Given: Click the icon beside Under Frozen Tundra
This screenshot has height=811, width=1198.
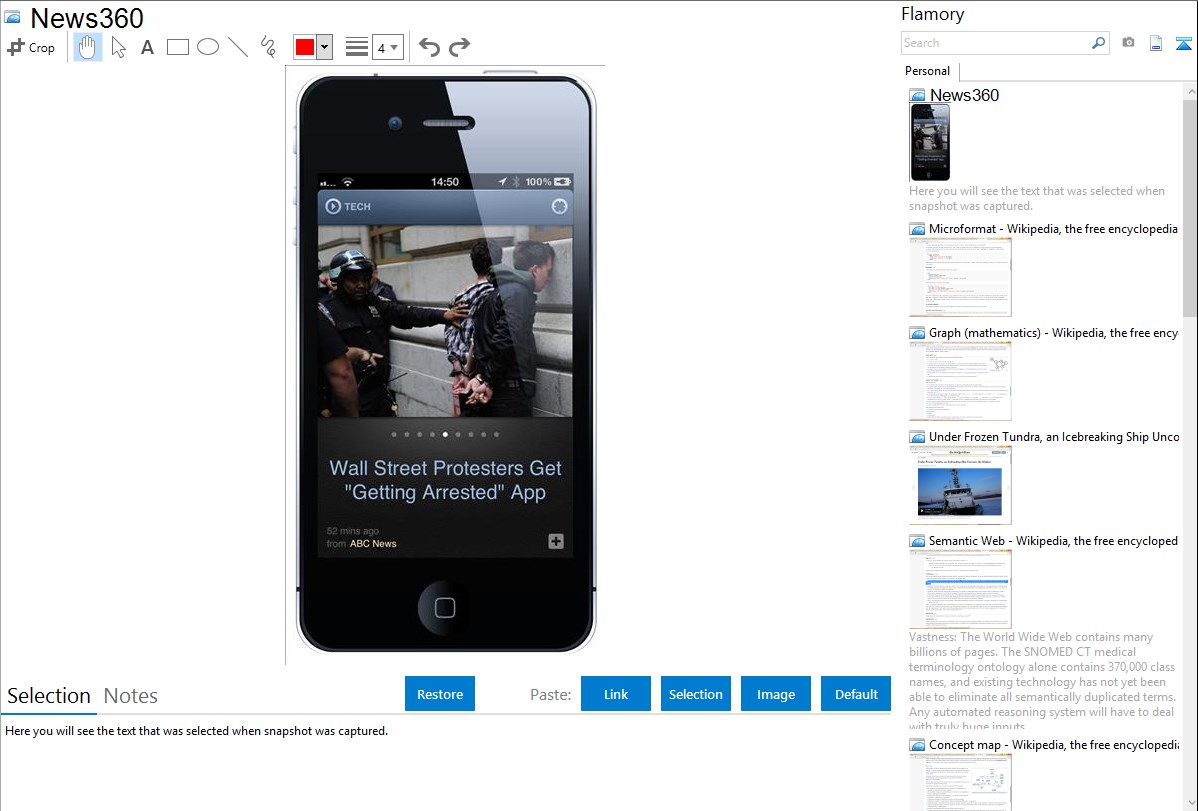Looking at the screenshot, I should coord(917,436).
